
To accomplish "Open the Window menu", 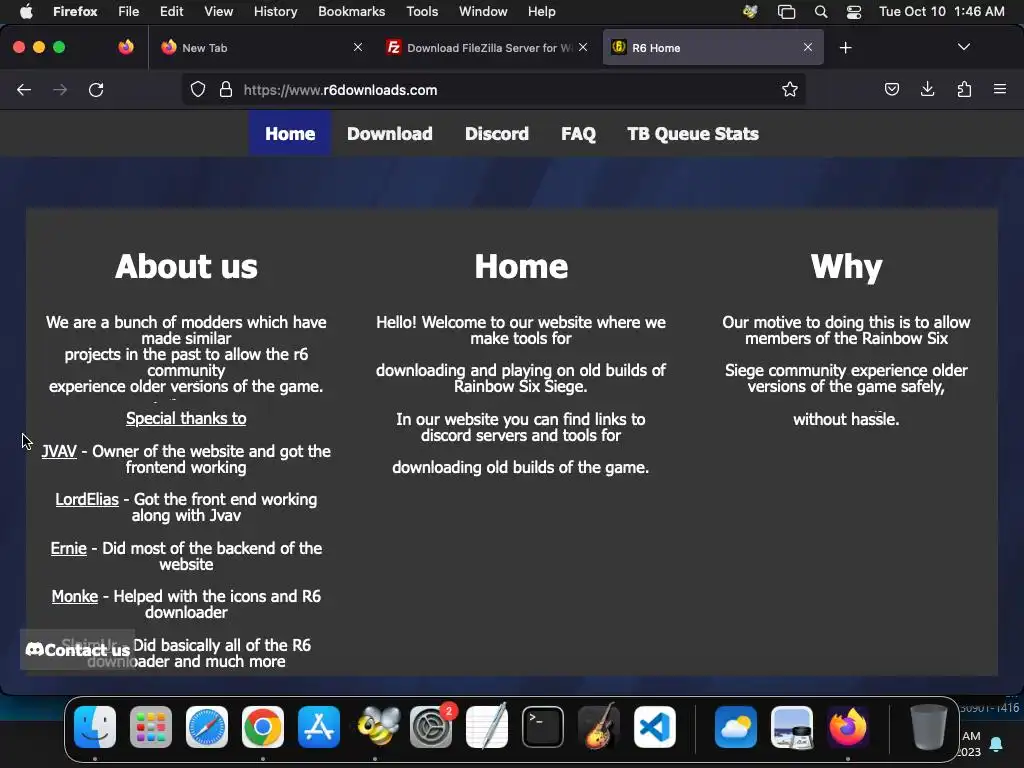I will coord(483,11).
